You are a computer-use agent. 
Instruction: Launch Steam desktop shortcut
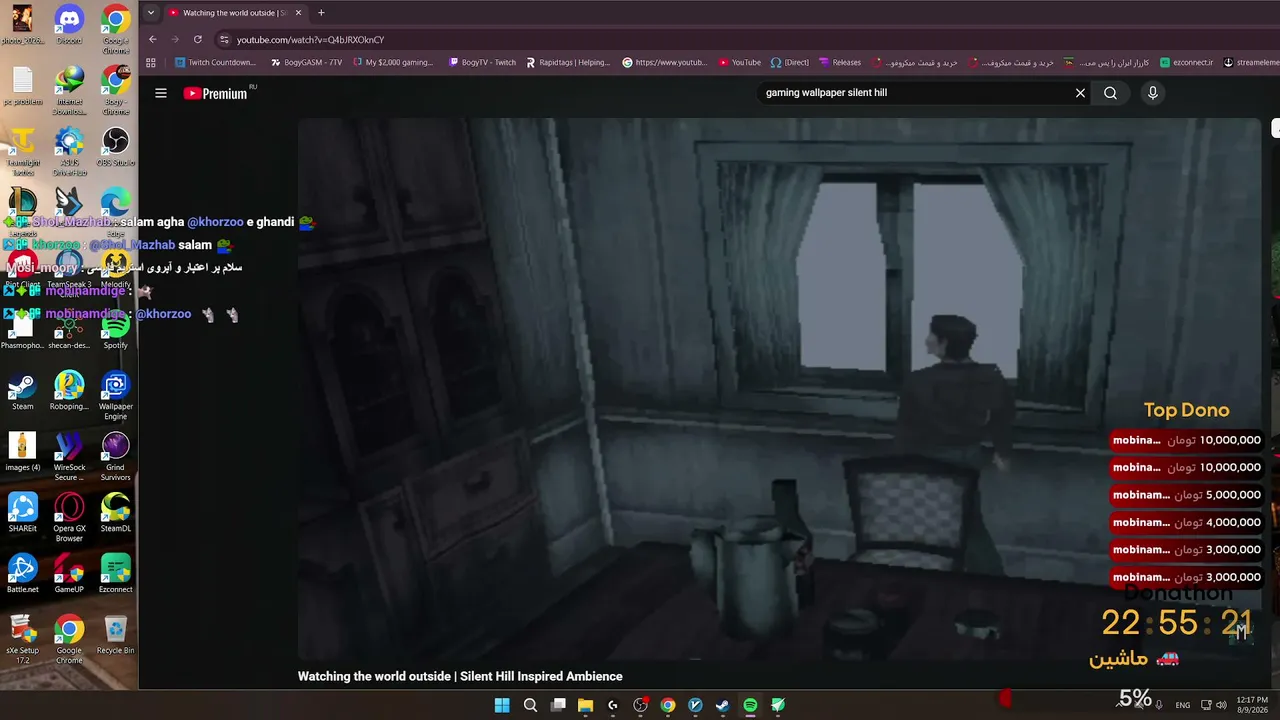[x=23, y=391]
